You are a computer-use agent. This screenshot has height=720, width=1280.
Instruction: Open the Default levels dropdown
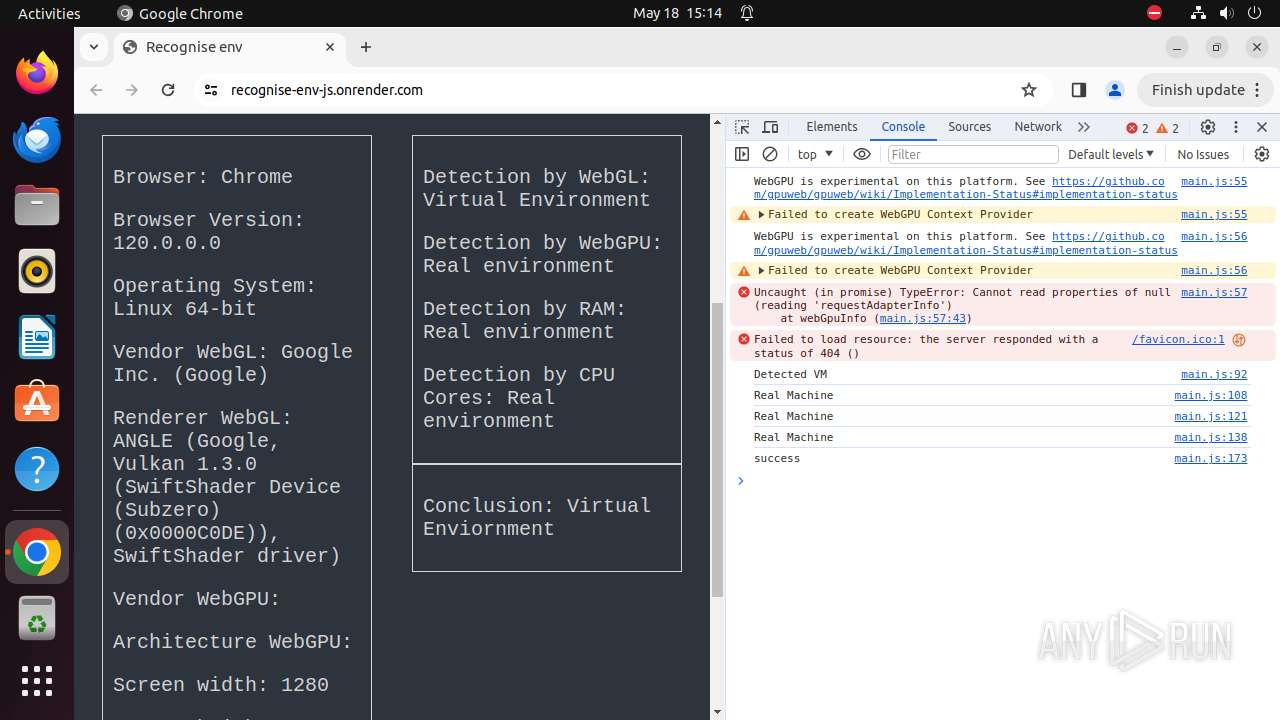pos(1111,154)
